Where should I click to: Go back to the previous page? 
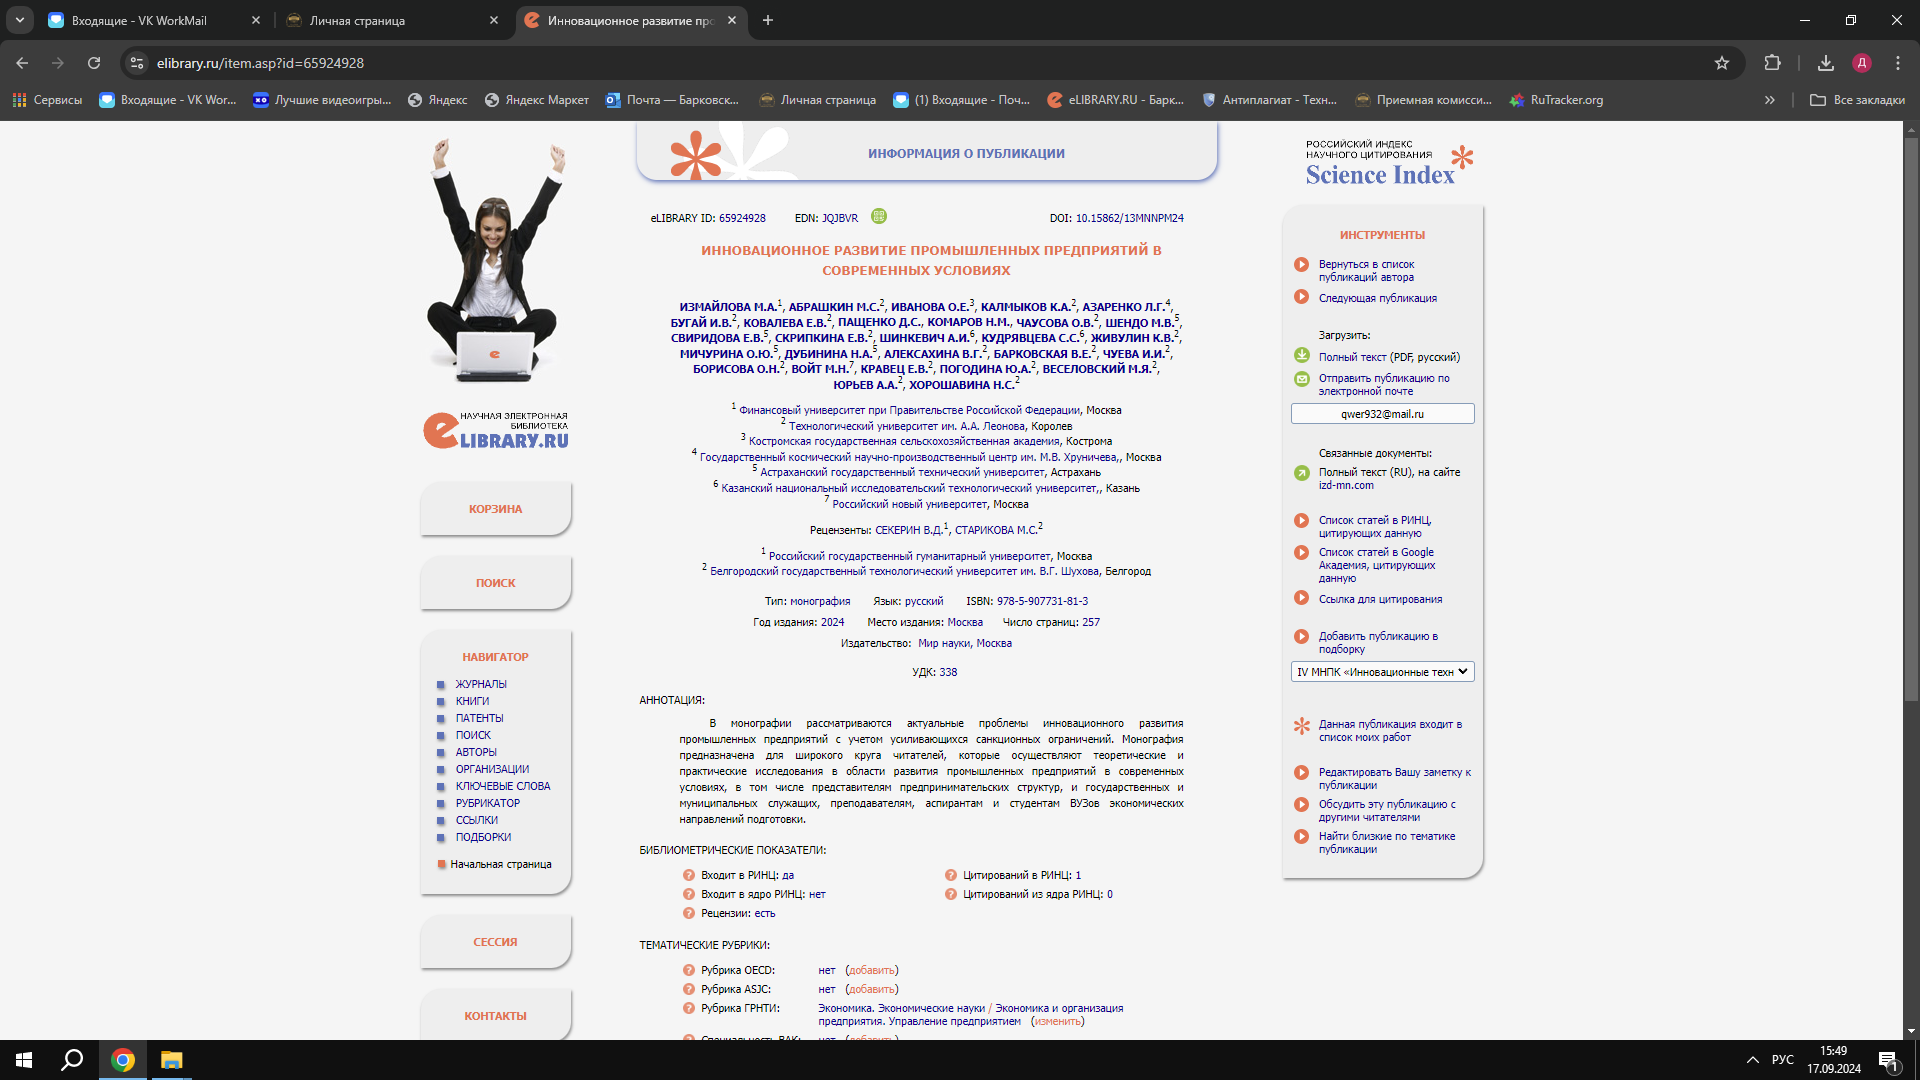[x=22, y=63]
